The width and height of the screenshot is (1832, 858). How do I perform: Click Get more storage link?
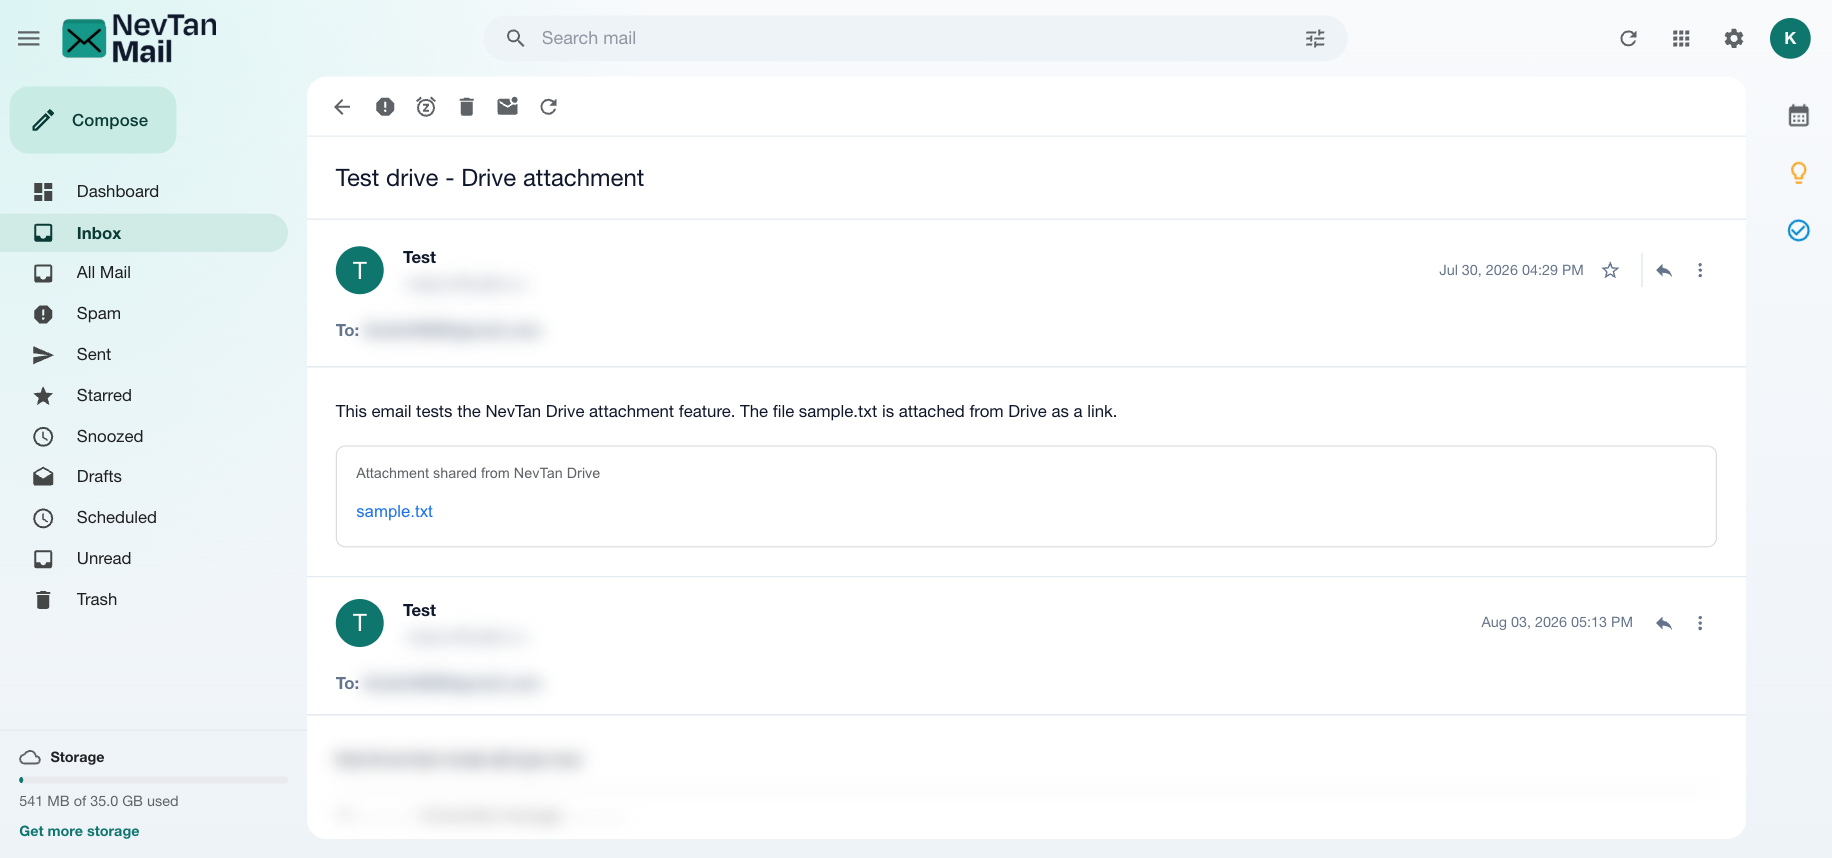click(x=79, y=831)
